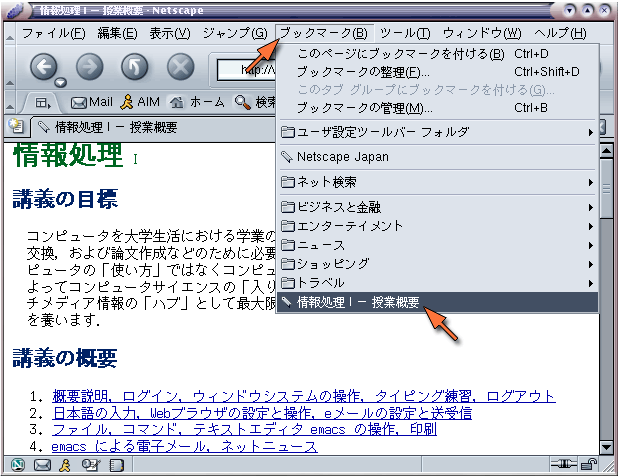The image size is (618, 476).
Task: Open a new tab with the new-tab icon
Action: [x=16, y=126]
